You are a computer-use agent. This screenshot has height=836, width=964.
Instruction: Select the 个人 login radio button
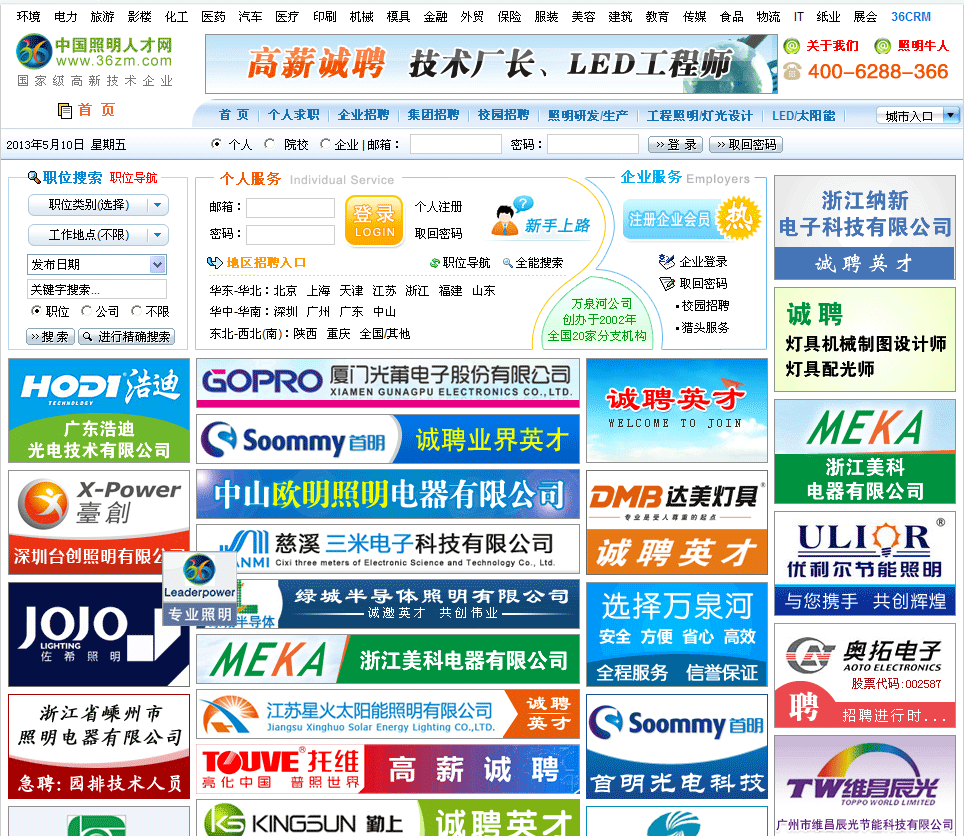pyautogui.click(x=216, y=144)
